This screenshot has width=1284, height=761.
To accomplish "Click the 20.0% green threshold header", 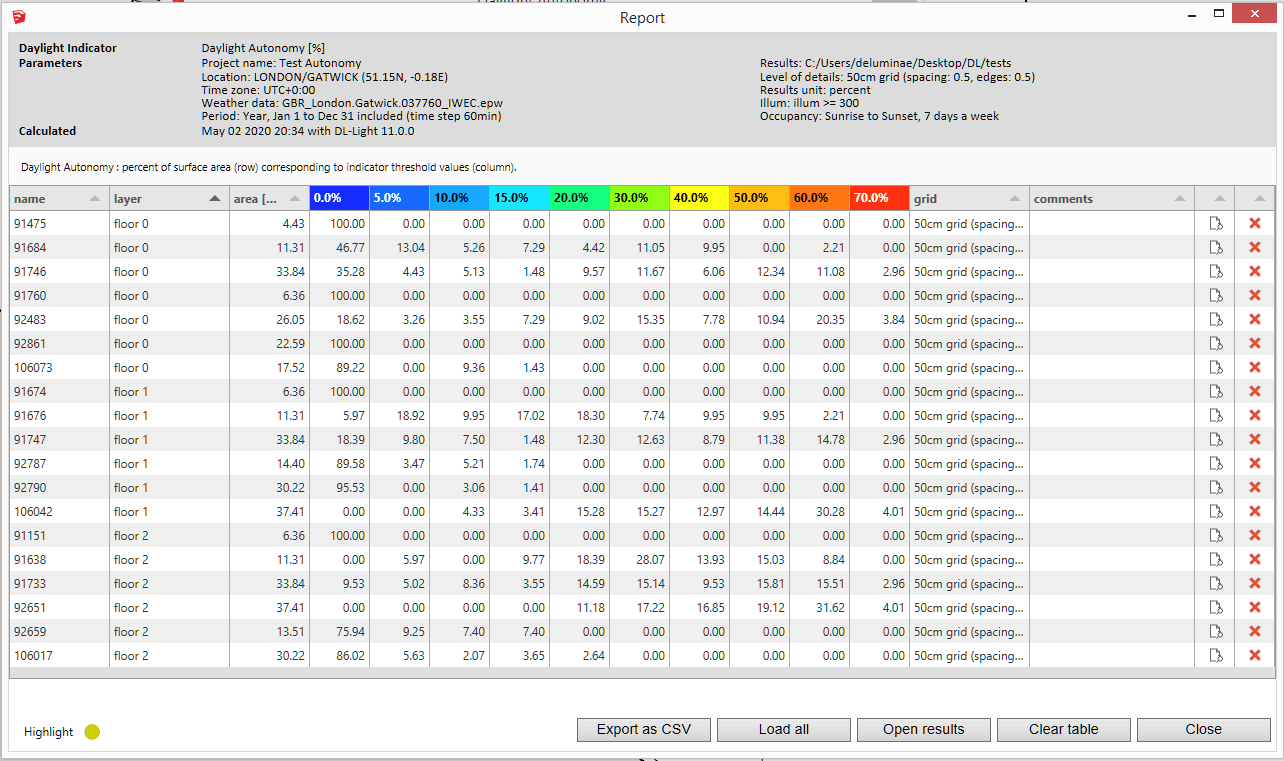I will point(580,198).
